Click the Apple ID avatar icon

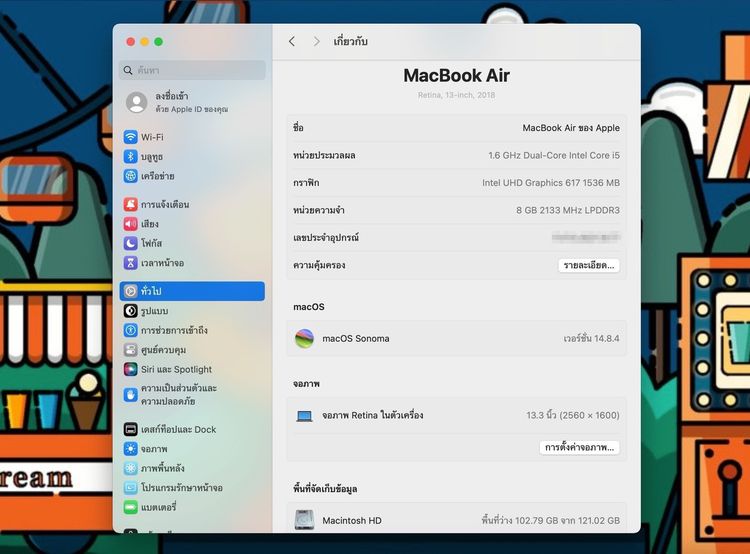pyautogui.click(x=136, y=102)
